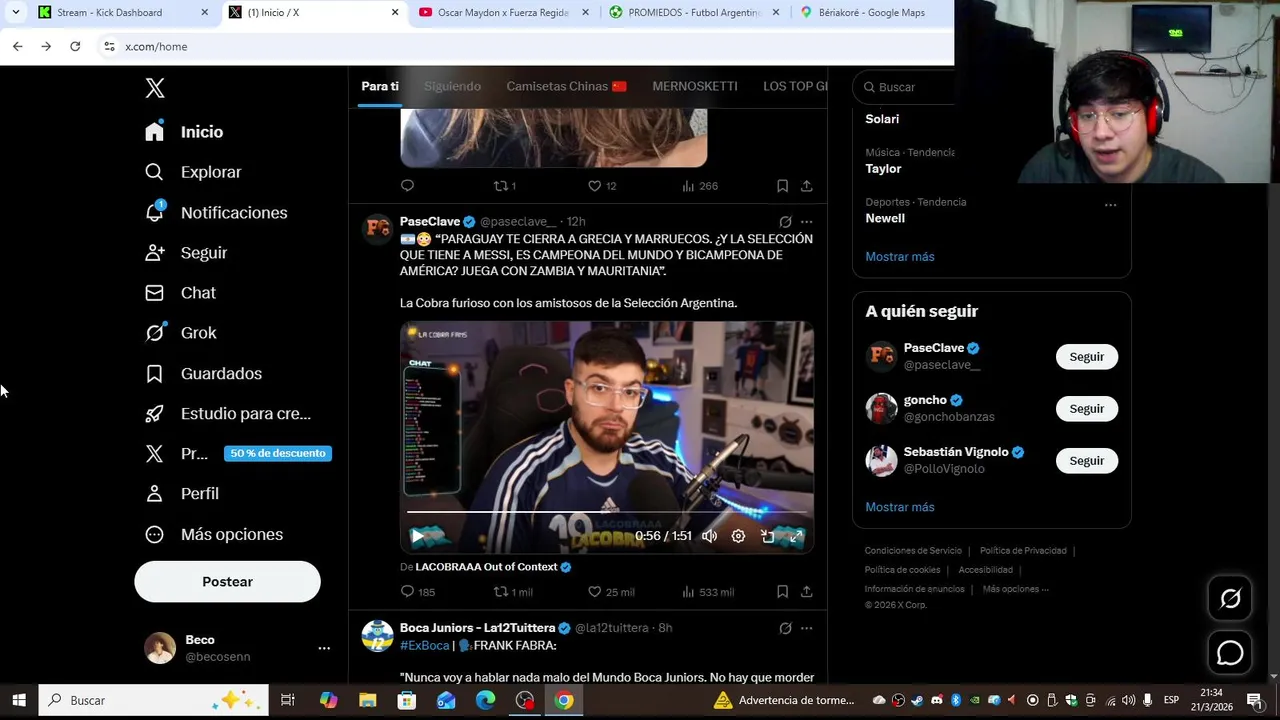
Task: Open account menu dots next to Beco
Action: [324, 648]
